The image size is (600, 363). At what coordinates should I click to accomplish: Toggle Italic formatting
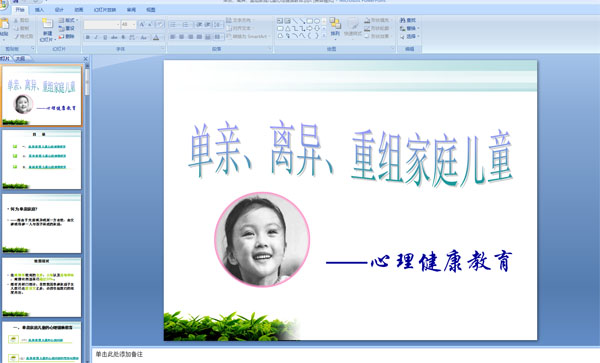tap(96, 37)
